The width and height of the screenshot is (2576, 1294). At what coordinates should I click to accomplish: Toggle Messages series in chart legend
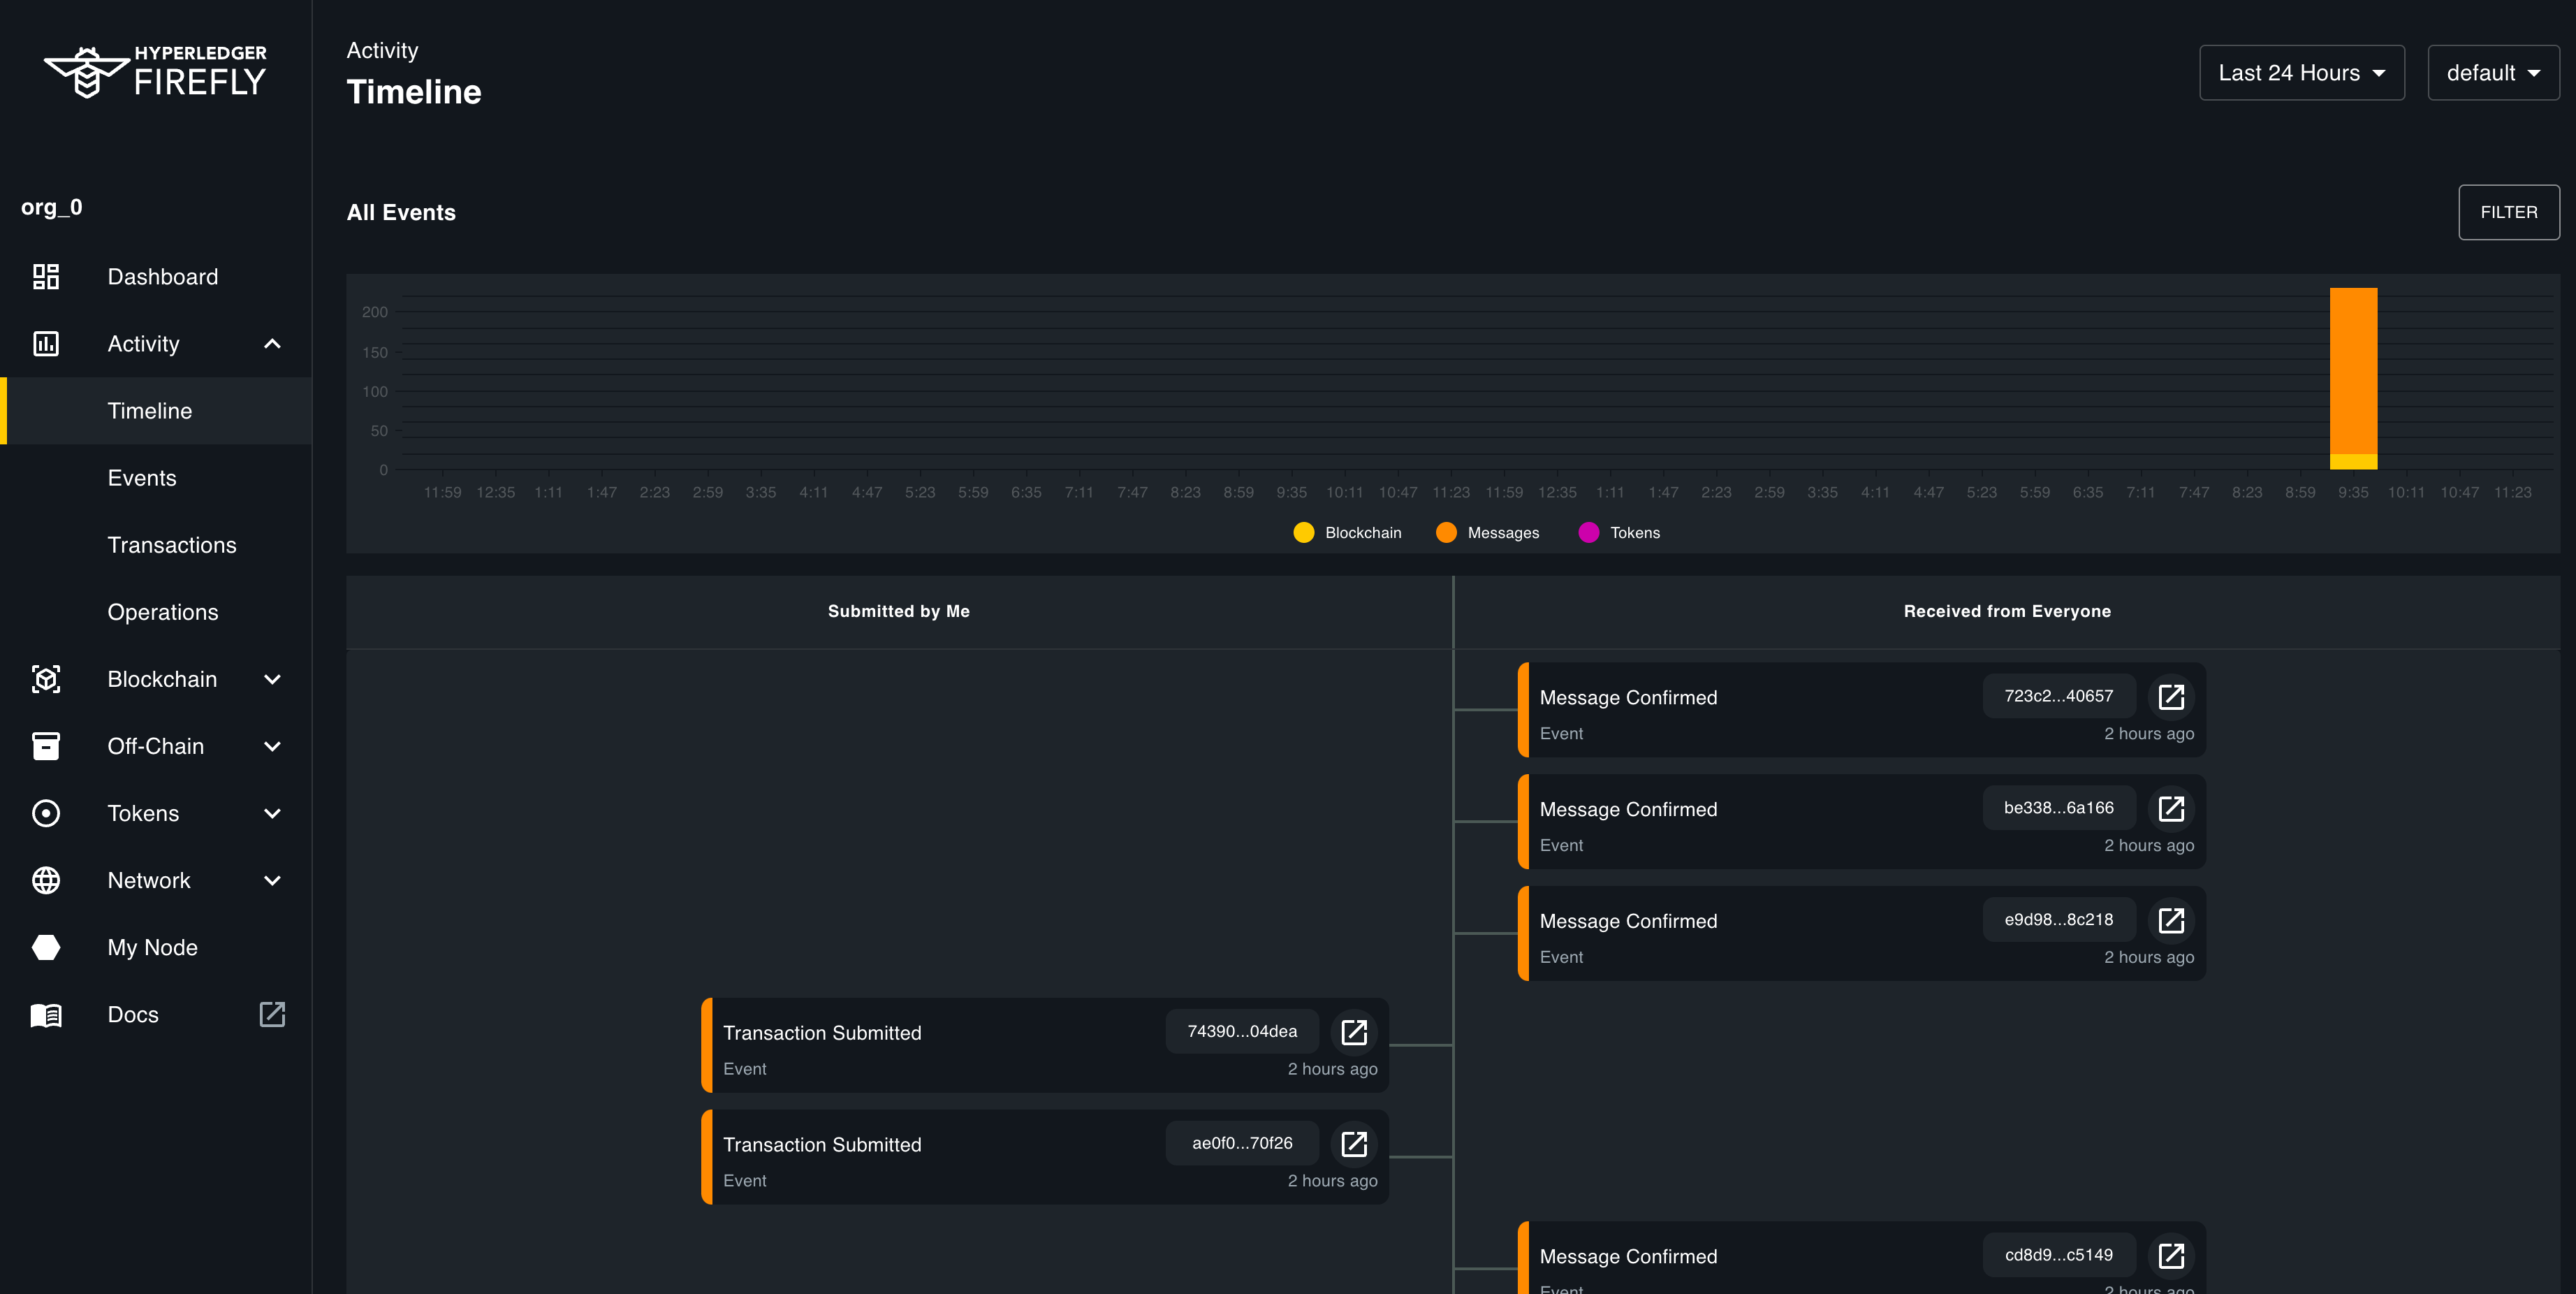1487,533
